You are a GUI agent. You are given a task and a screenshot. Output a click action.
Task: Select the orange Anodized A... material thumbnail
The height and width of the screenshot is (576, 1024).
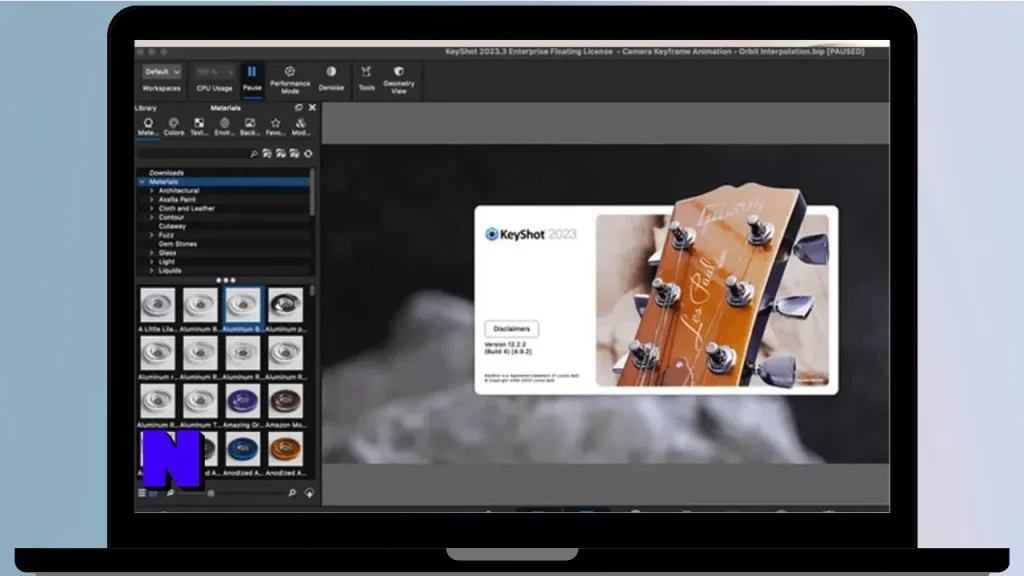[285, 449]
